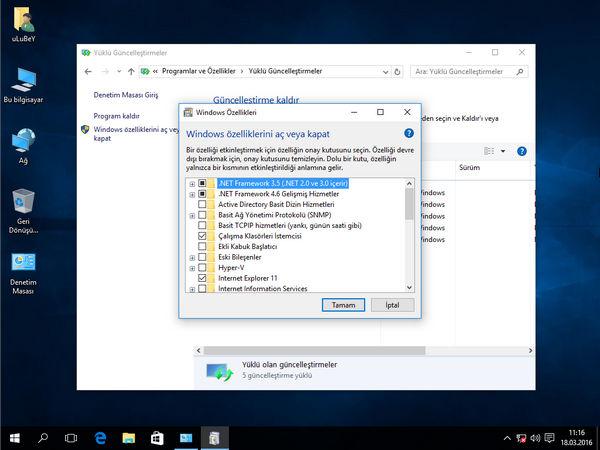Enable Ekli Kabuk Başlatıcı checkbox
600x450 pixels.
tap(202, 246)
